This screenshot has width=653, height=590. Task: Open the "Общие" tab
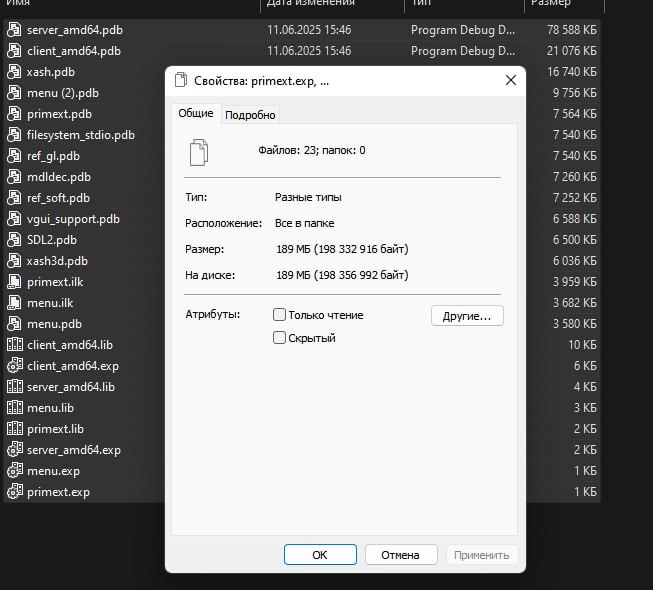196,114
